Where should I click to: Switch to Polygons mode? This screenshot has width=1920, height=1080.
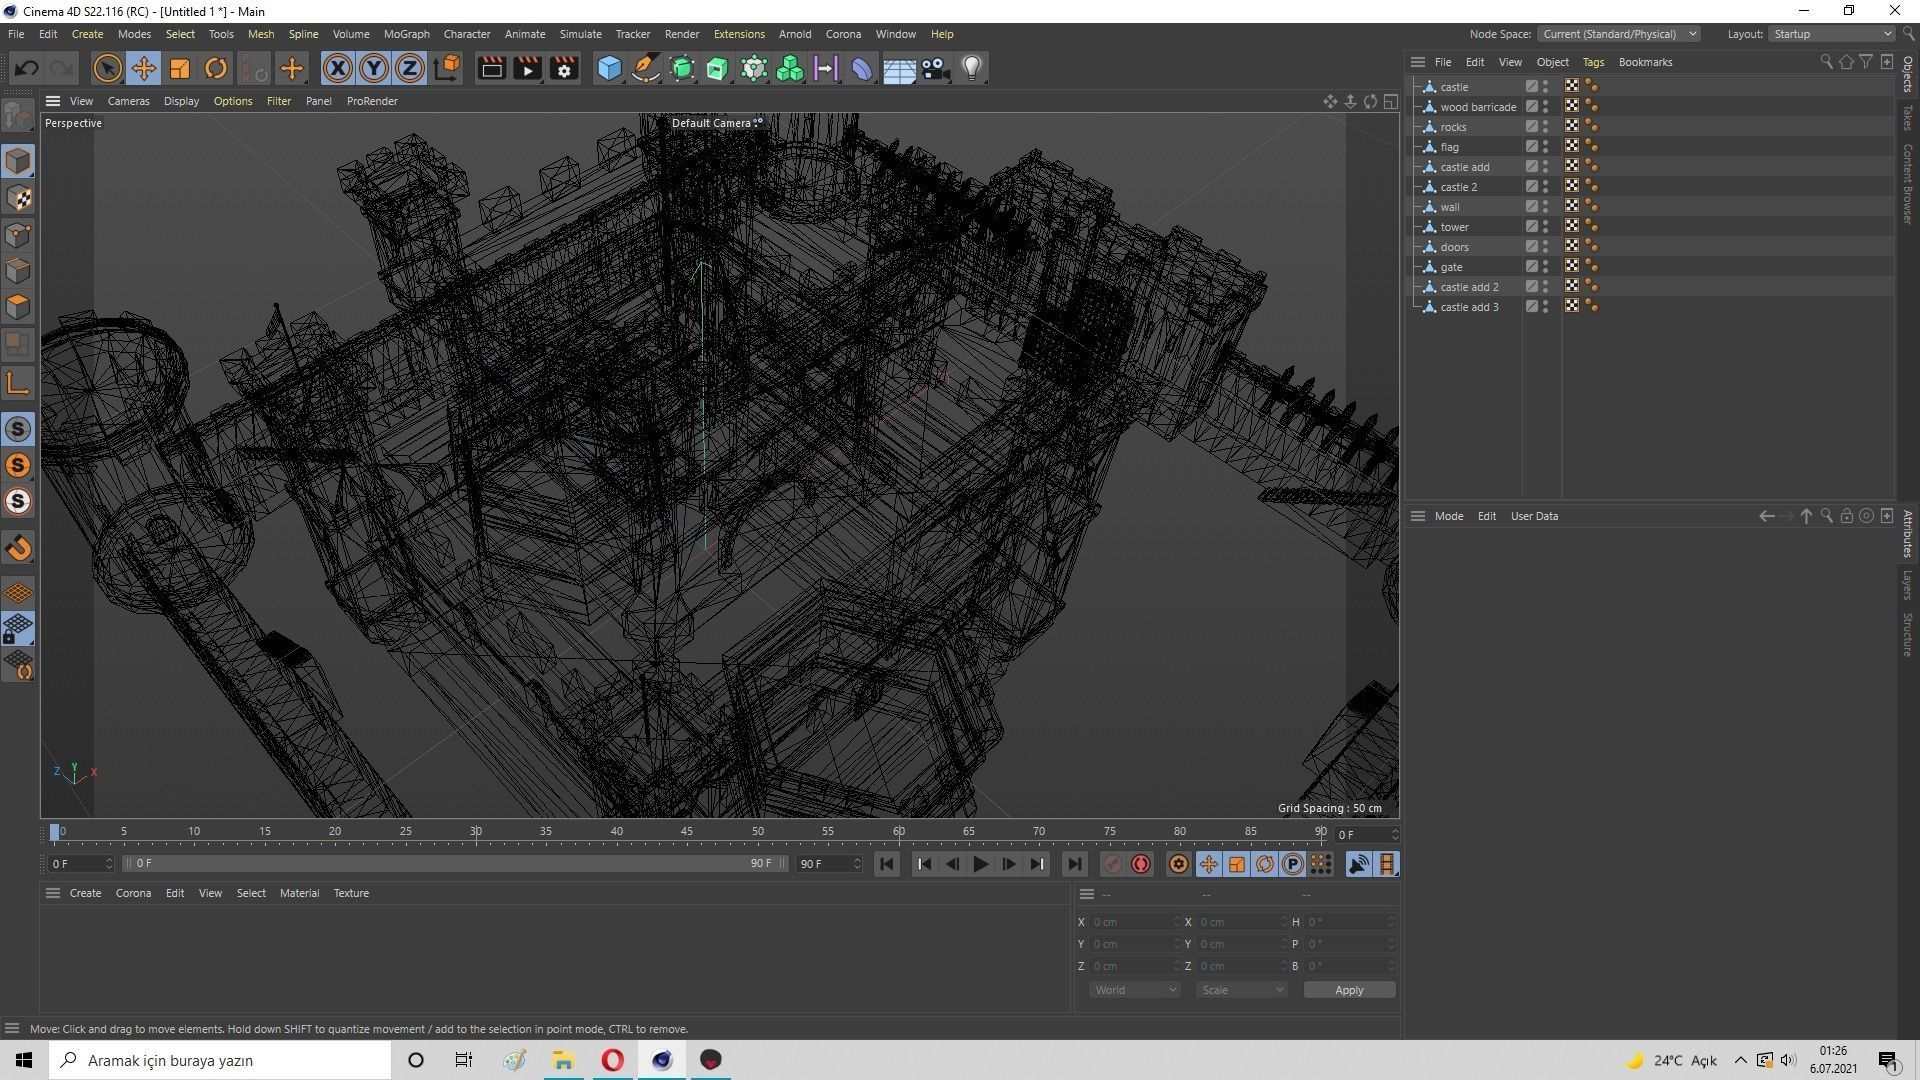18,307
